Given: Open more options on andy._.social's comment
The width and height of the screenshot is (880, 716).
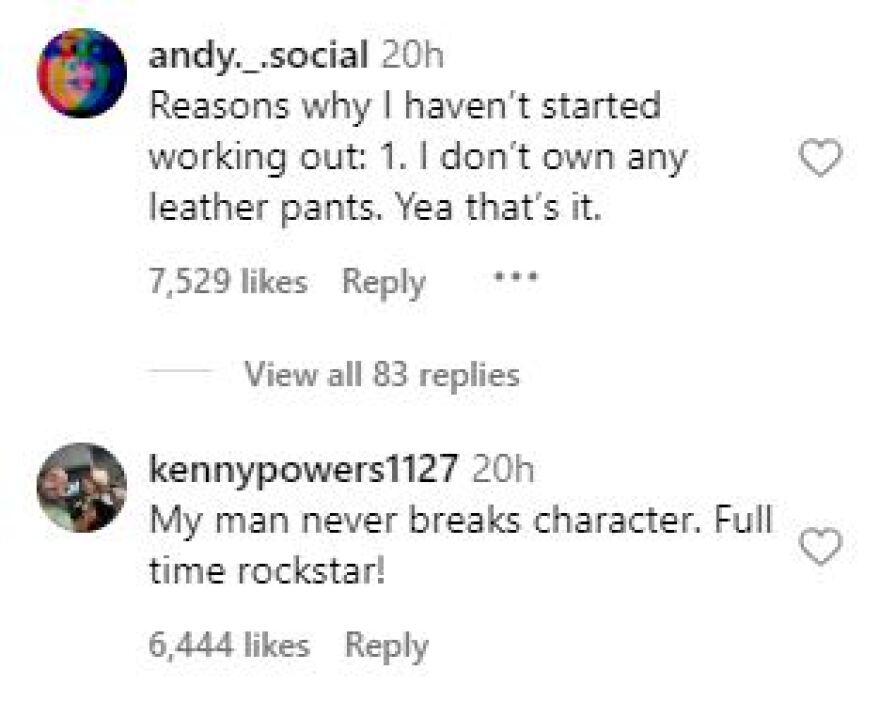Looking at the screenshot, I should 517,277.
